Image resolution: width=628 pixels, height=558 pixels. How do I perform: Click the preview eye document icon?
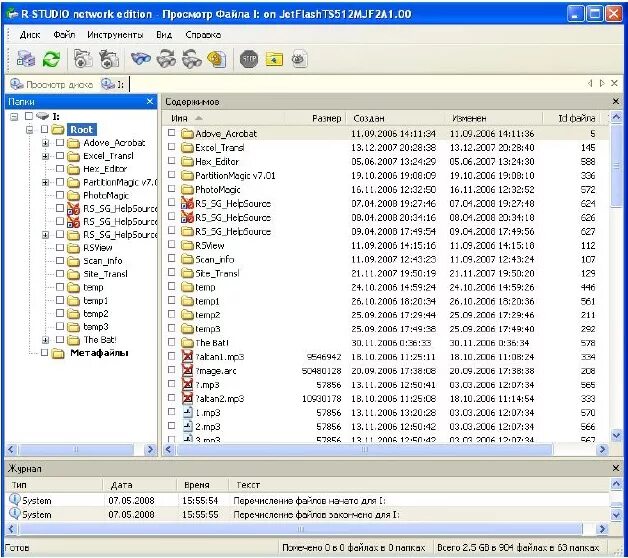(300, 59)
